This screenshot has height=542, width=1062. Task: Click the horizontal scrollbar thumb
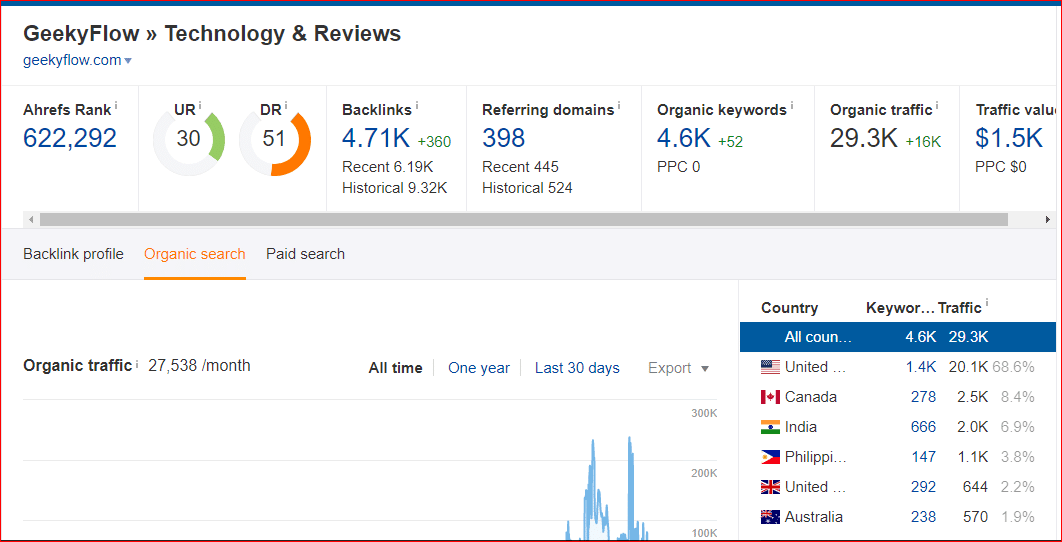tap(524, 220)
